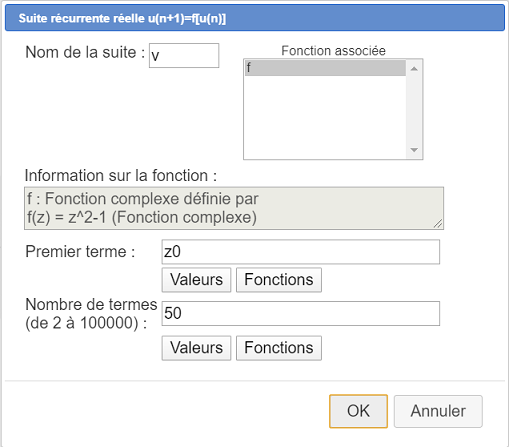The image size is (509, 447).
Task: Click the scrollbar track of the function list
Action: point(414,109)
